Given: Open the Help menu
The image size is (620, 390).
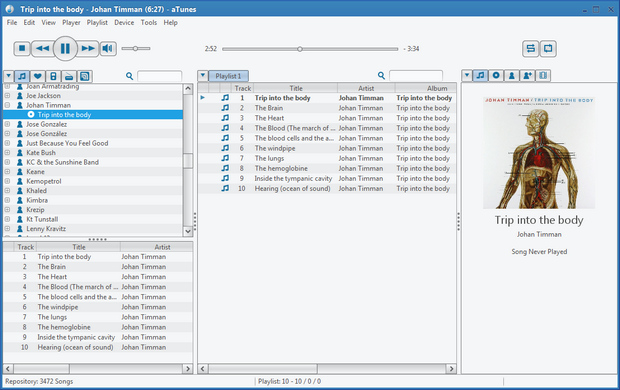Looking at the screenshot, I should [x=170, y=23].
